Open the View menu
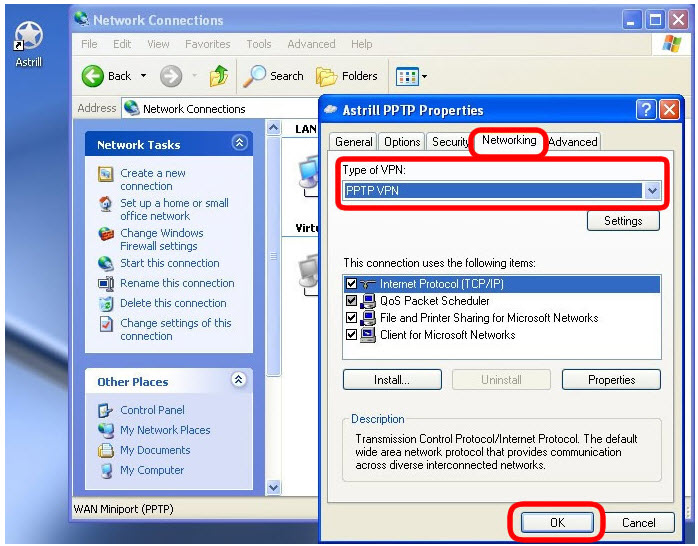Screen dimensions: 698x546 click(158, 44)
